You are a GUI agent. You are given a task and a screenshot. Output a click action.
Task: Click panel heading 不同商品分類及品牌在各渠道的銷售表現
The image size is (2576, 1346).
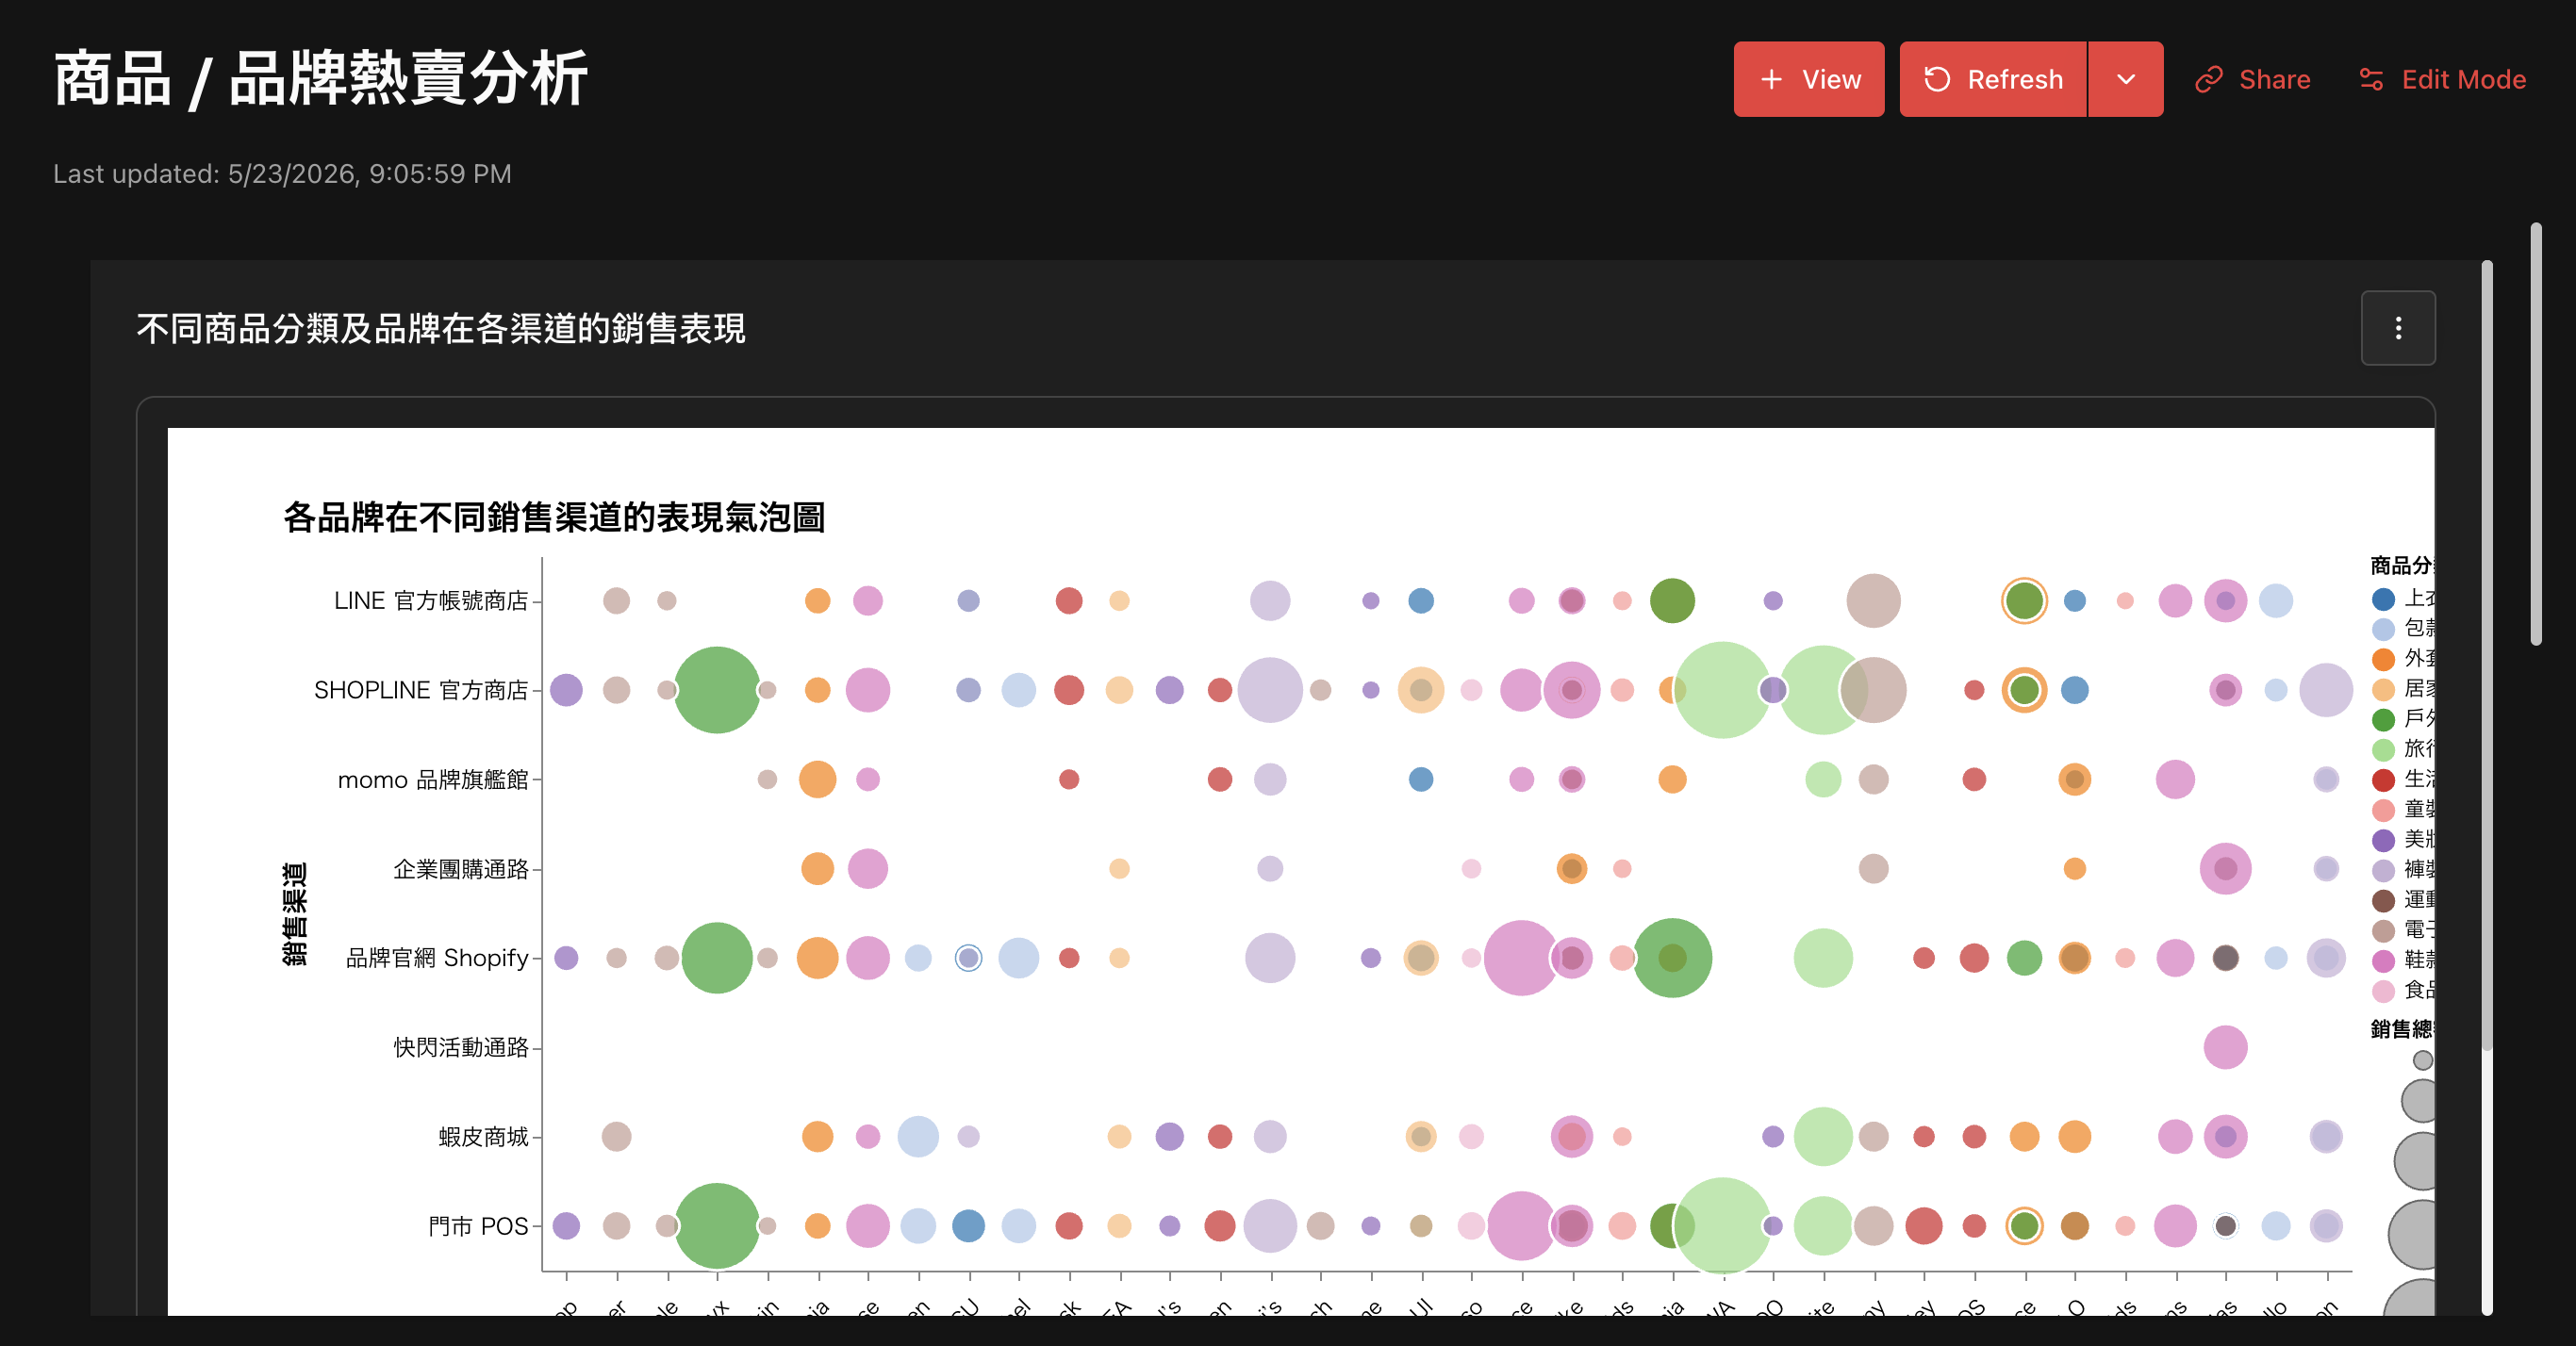[x=441, y=328]
